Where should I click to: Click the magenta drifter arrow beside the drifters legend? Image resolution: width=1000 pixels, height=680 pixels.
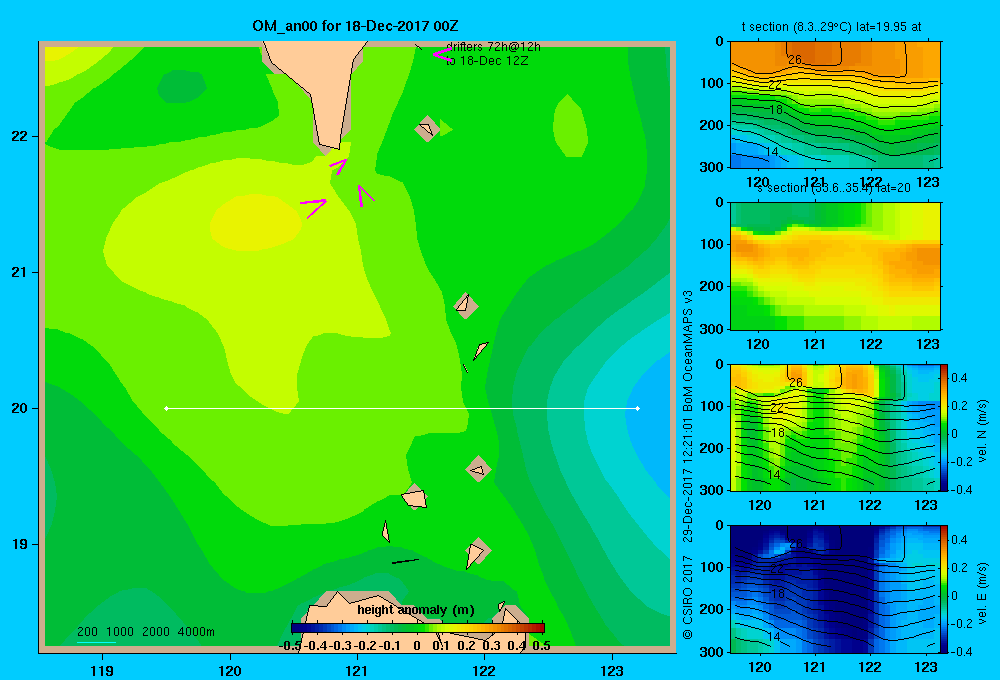click(442, 54)
